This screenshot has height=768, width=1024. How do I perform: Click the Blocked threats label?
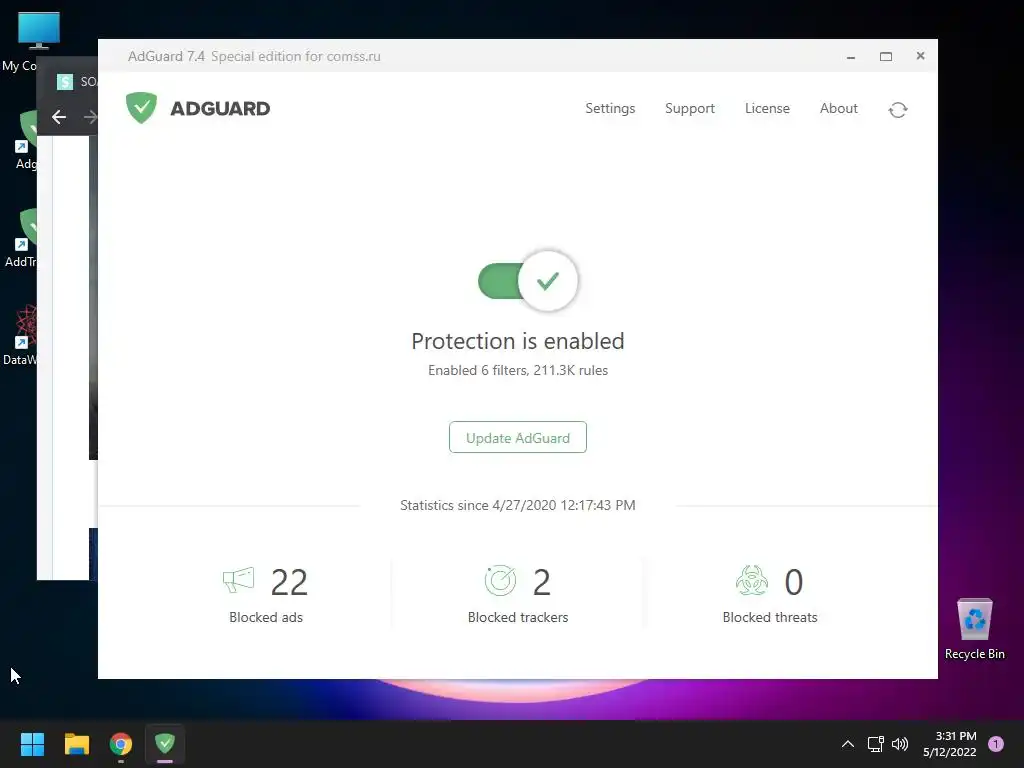[770, 617]
